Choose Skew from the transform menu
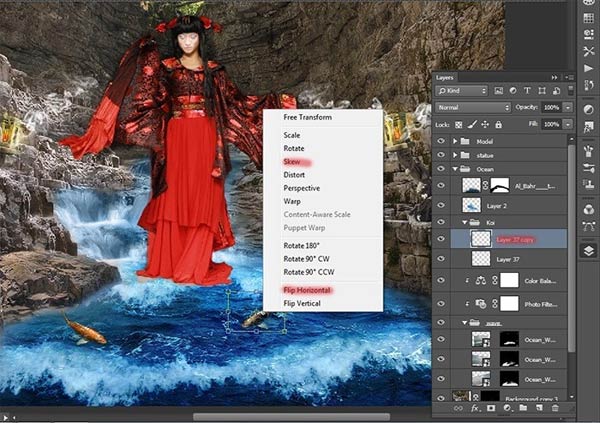 [292, 162]
